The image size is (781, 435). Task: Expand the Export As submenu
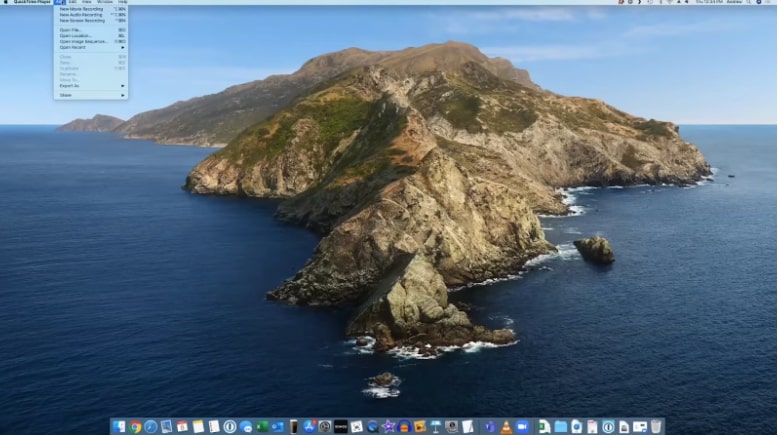point(91,86)
